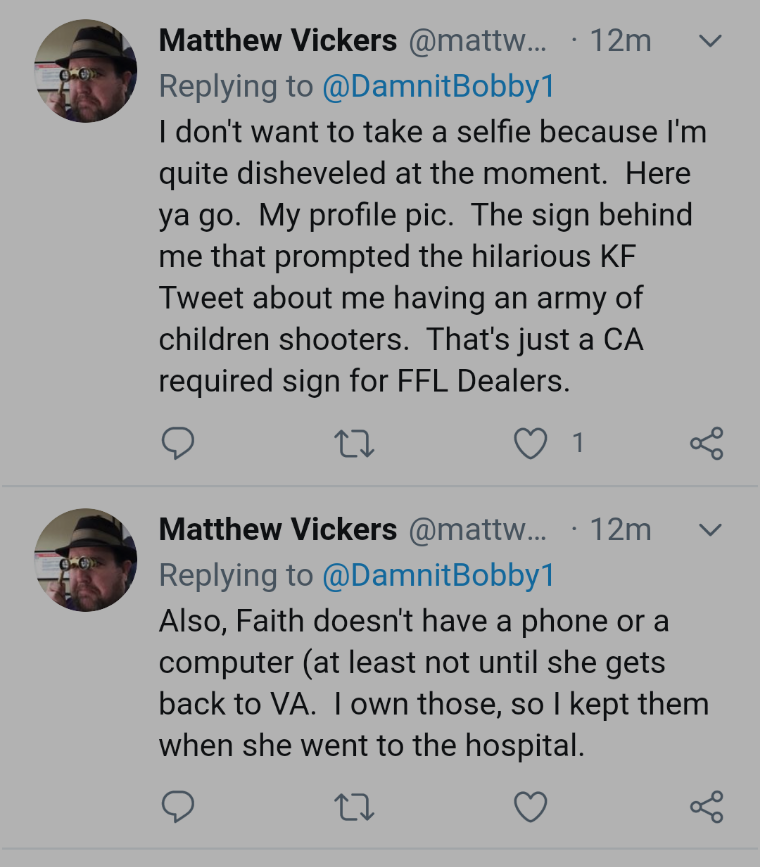Open Matthew Vickers name on the second tweet

coord(278,529)
